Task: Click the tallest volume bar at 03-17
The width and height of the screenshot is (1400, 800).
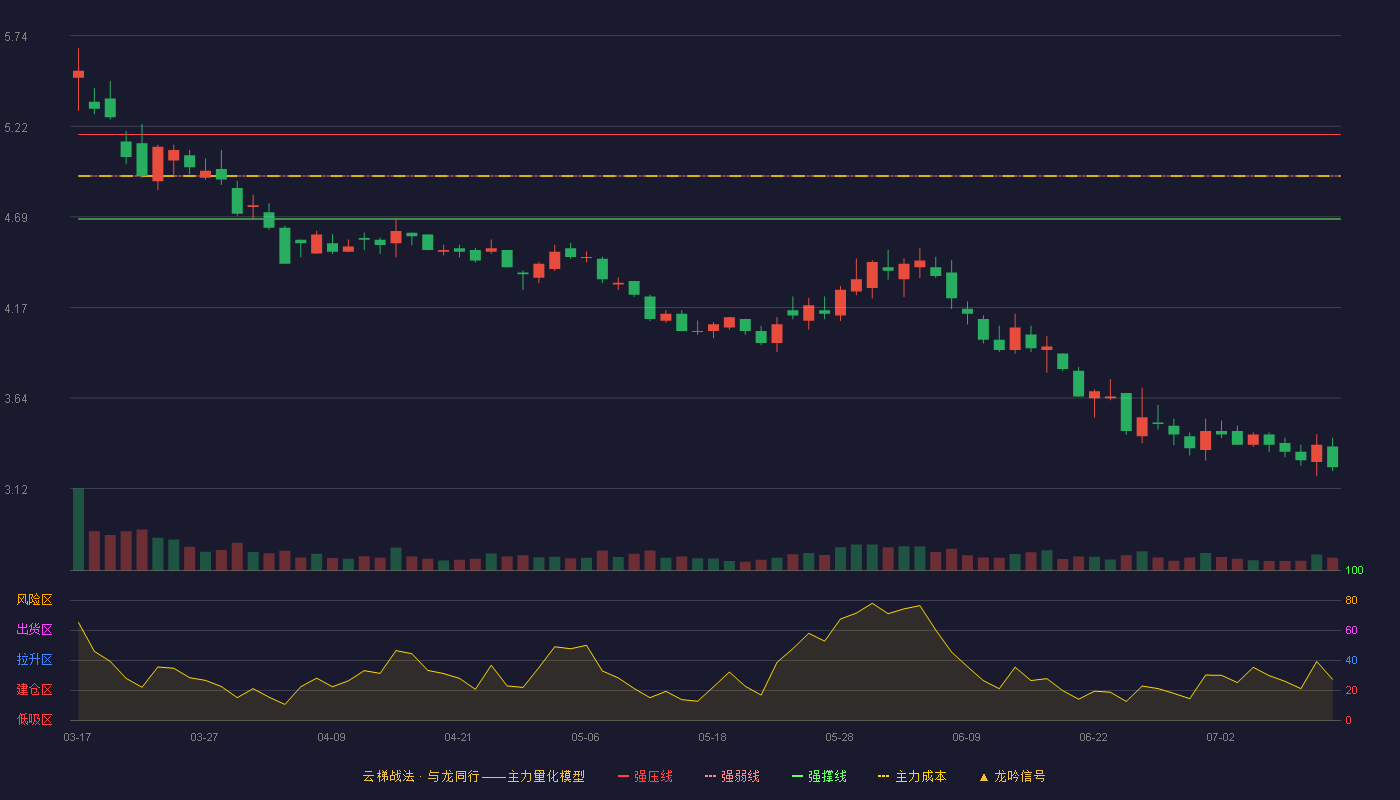Action: coord(78,529)
